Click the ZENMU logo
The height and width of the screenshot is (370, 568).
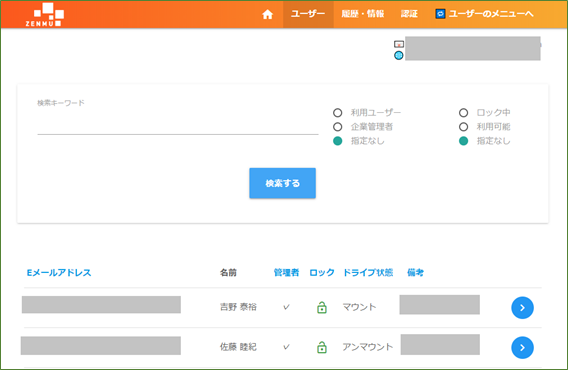click(45, 14)
